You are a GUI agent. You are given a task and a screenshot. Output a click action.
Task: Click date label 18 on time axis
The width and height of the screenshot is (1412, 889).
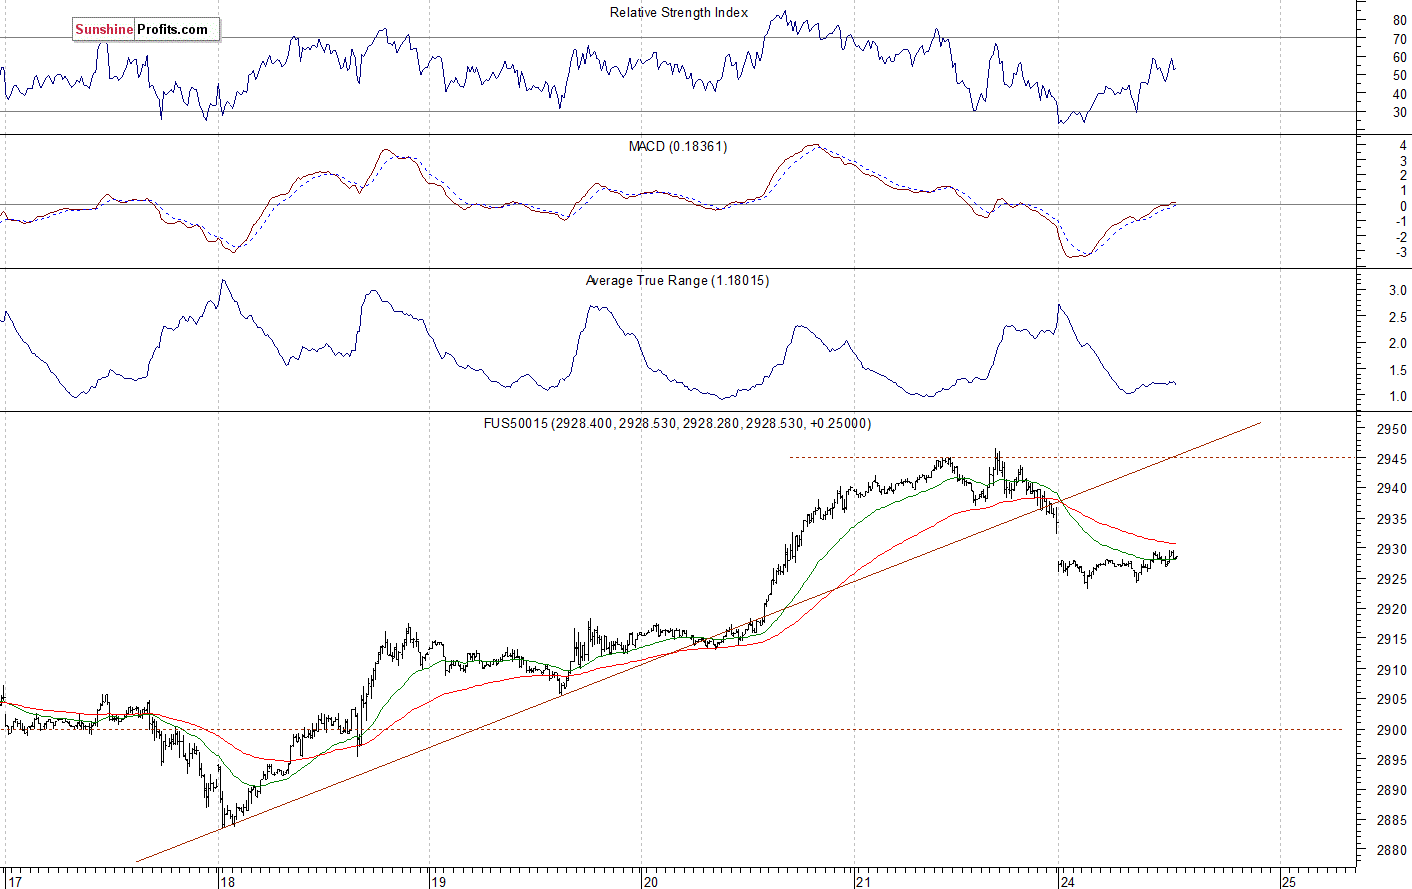point(228,882)
